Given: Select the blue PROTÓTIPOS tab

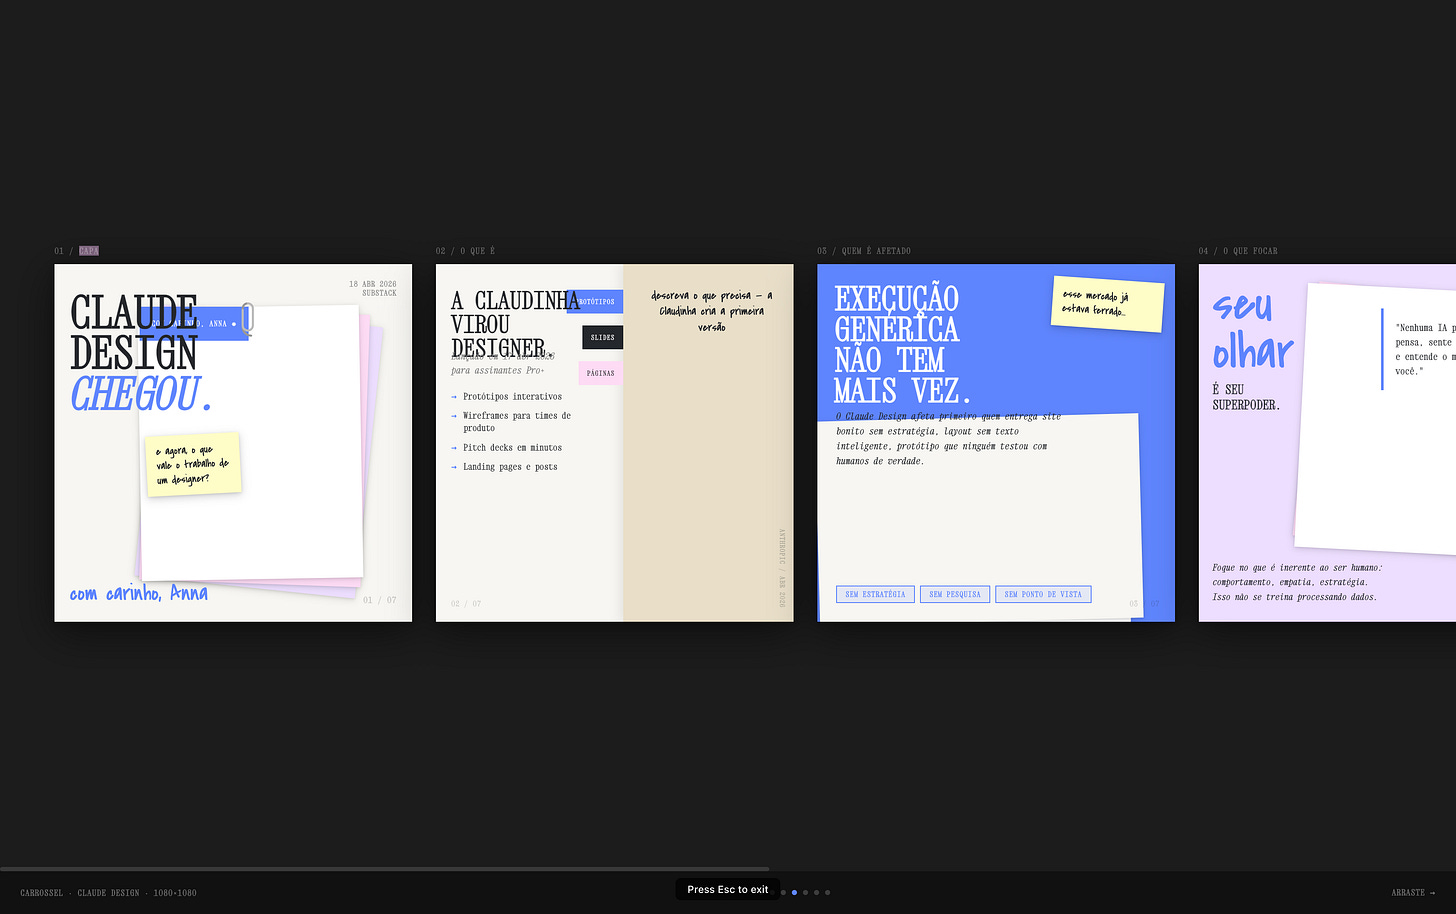Looking at the screenshot, I should (x=595, y=301).
